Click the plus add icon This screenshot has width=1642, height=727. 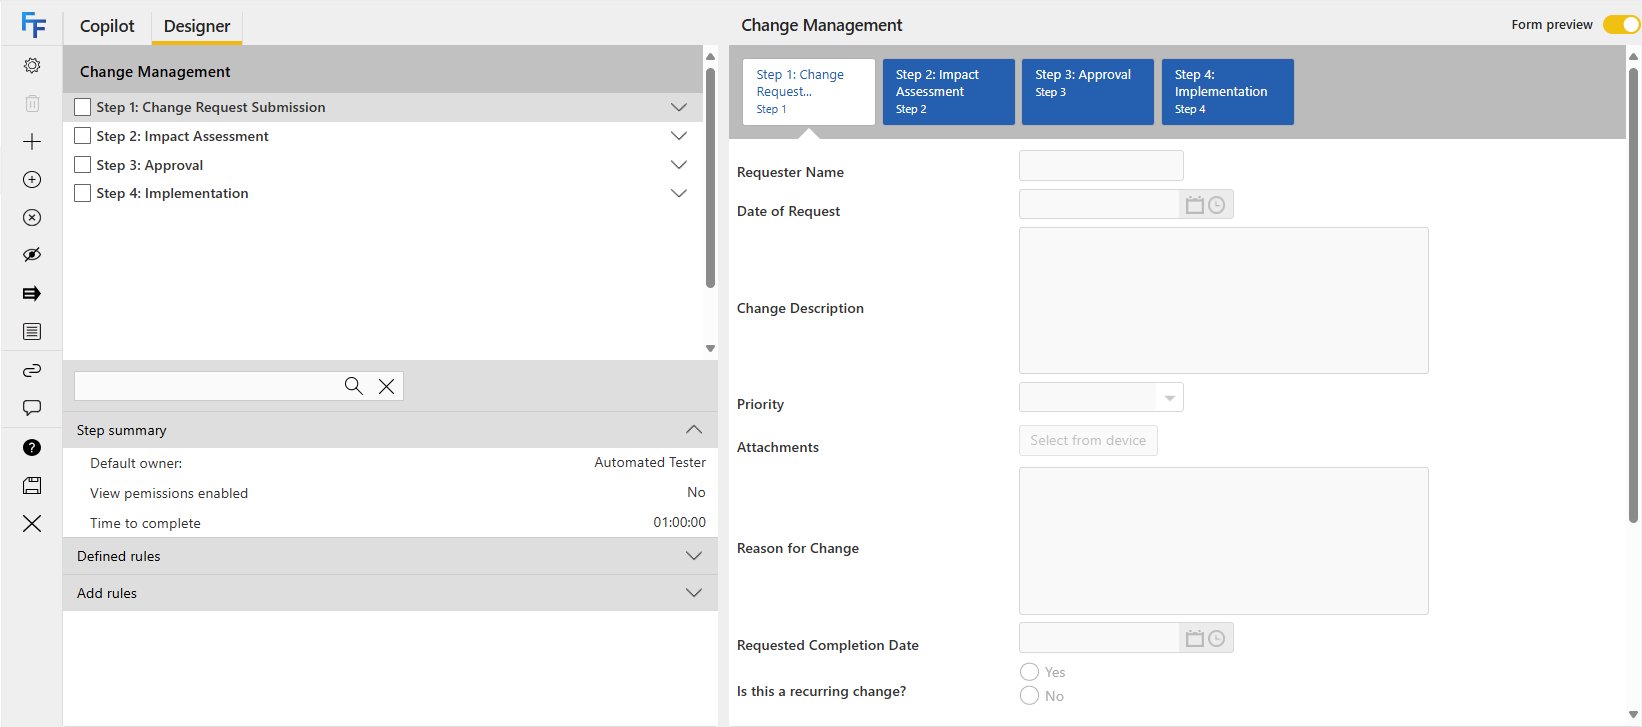32,141
